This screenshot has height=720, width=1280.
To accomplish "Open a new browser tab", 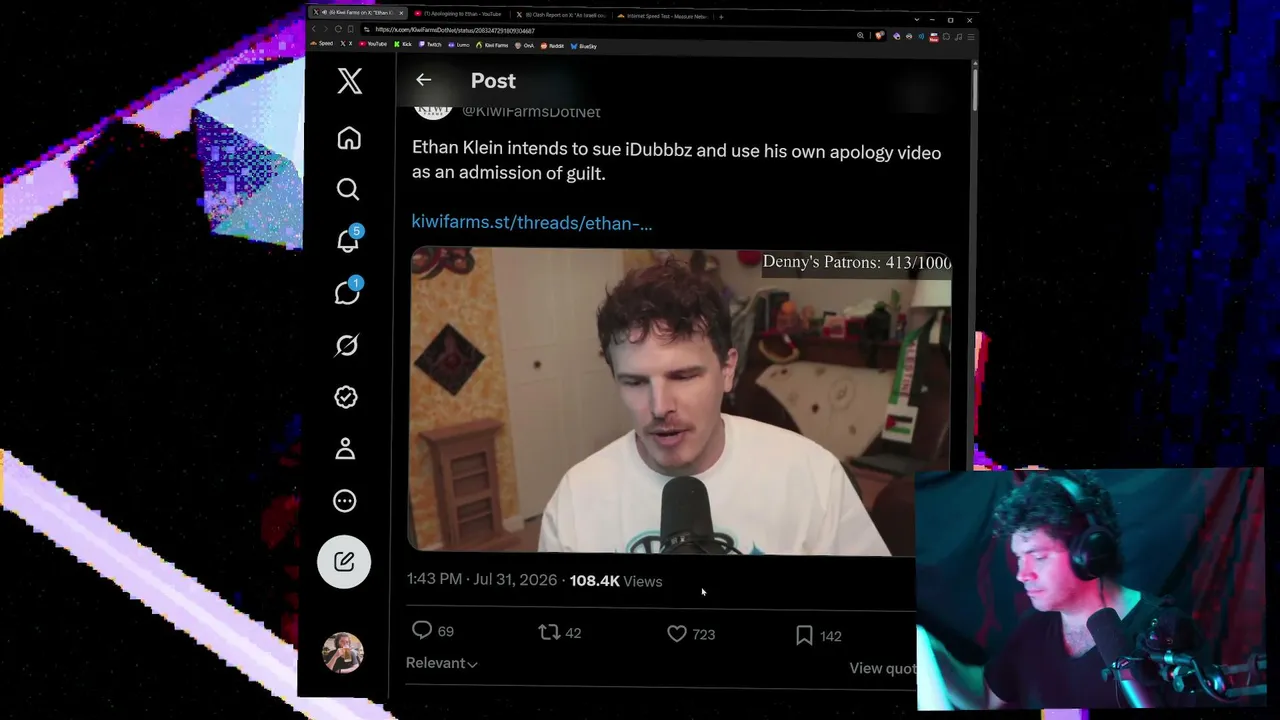I will [720, 17].
